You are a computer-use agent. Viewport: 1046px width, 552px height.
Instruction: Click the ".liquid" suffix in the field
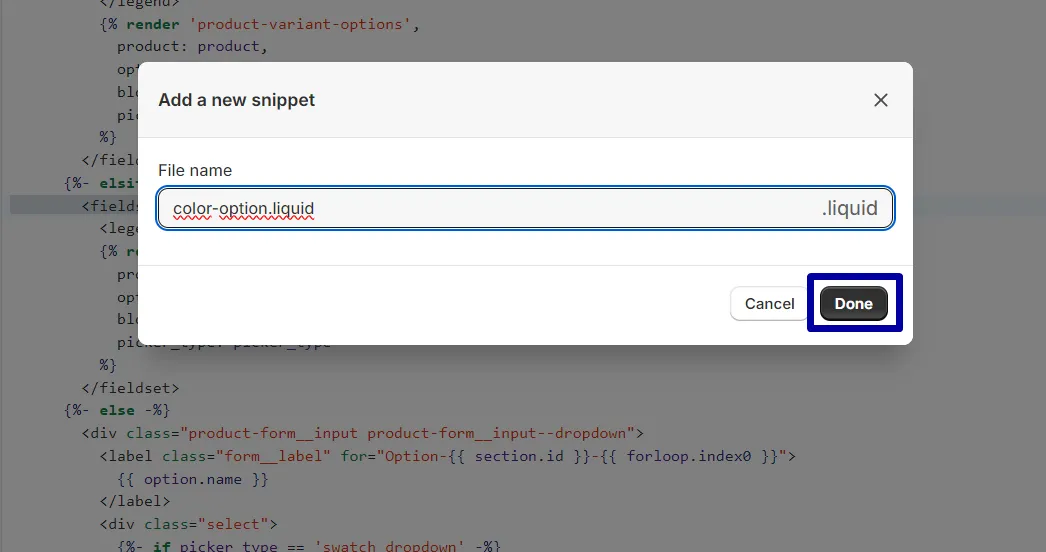click(x=849, y=208)
